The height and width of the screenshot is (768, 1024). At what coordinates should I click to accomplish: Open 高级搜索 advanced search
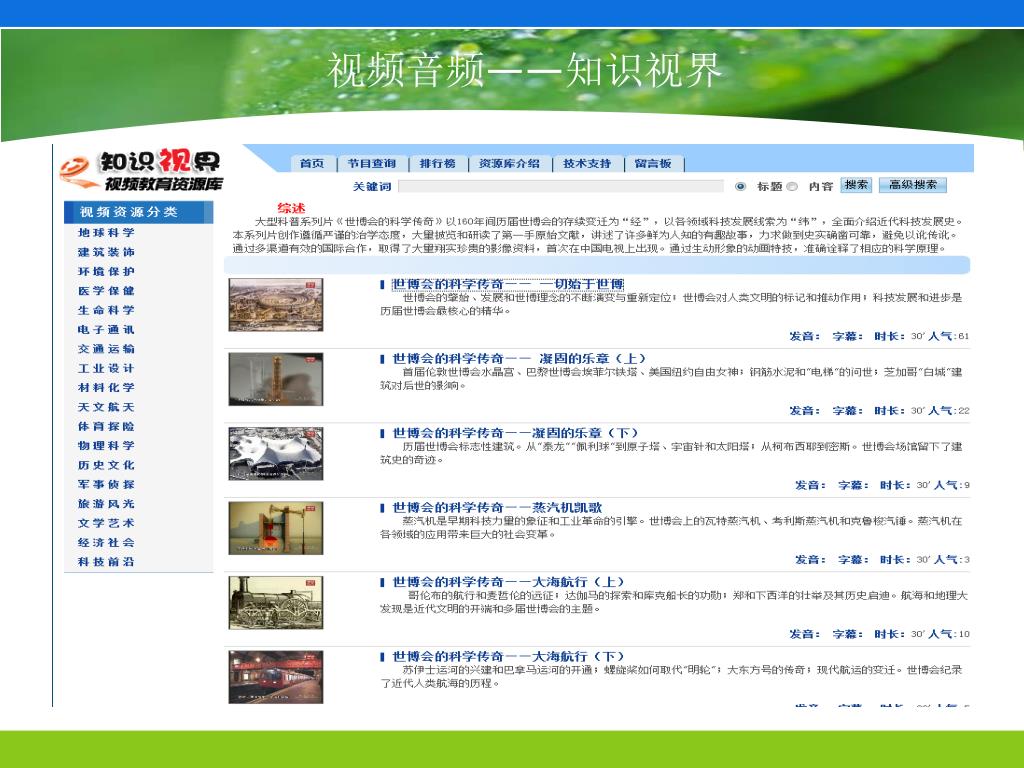click(x=913, y=185)
